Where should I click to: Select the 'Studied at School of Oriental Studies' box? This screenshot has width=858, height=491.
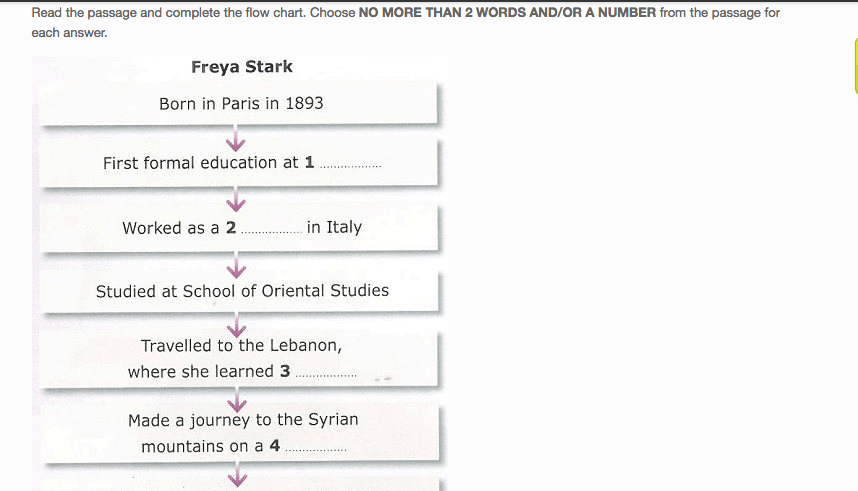pos(239,290)
